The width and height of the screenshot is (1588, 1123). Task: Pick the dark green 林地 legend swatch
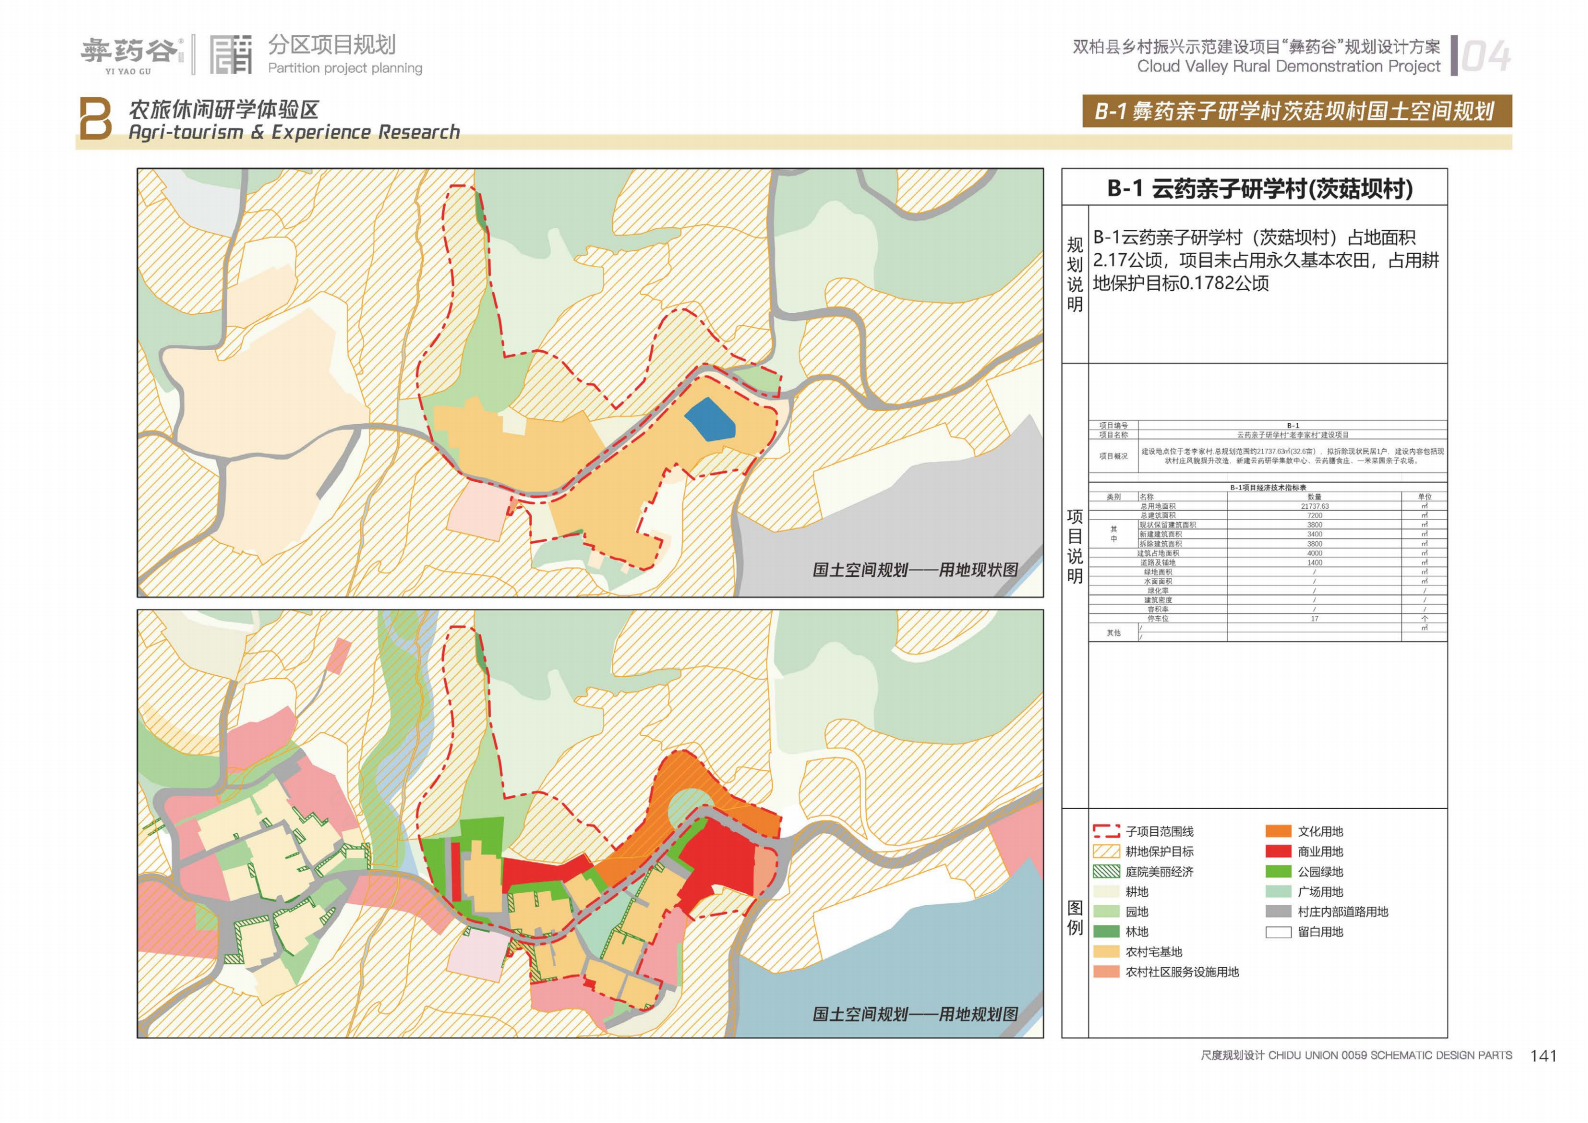coord(1106,931)
